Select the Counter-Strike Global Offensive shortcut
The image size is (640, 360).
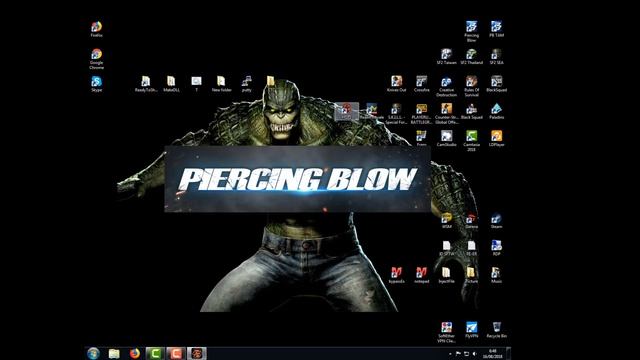pos(447,113)
